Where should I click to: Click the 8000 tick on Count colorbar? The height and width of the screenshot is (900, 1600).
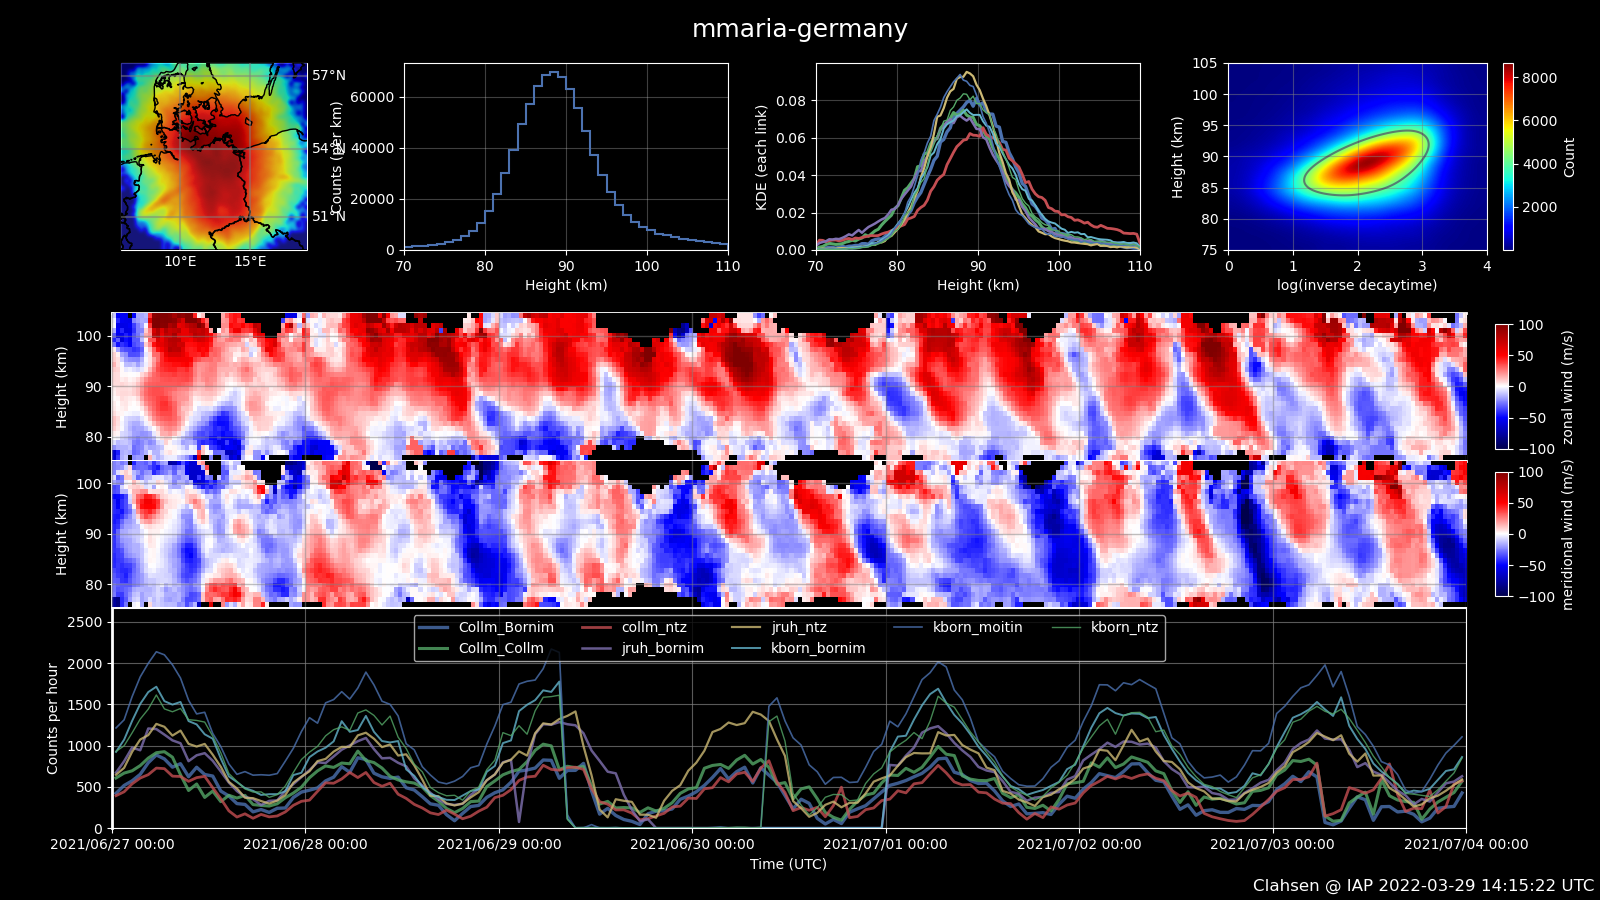(1539, 78)
